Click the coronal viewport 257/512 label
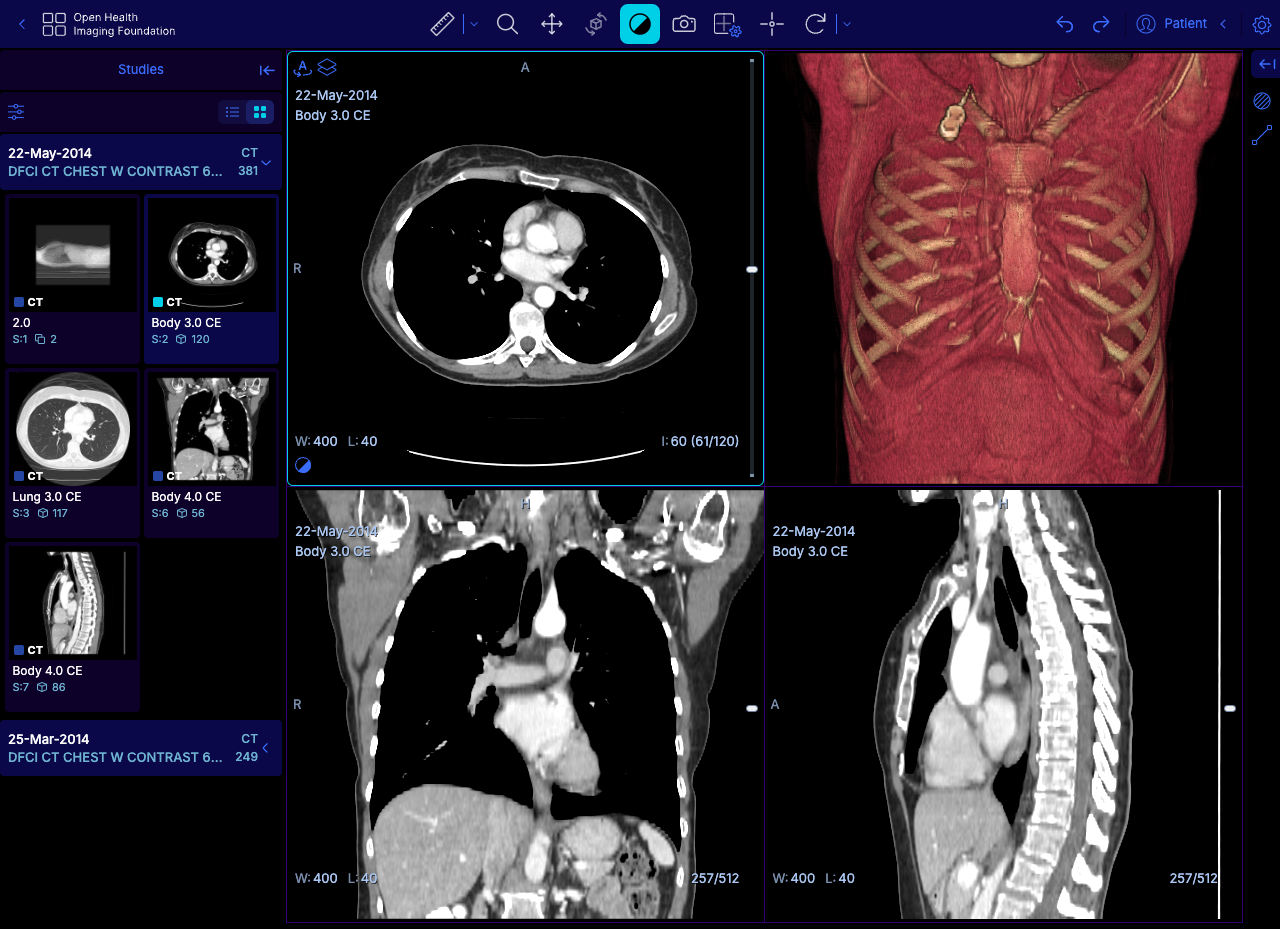The width and height of the screenshot is (1280, 929). point(715,878)
